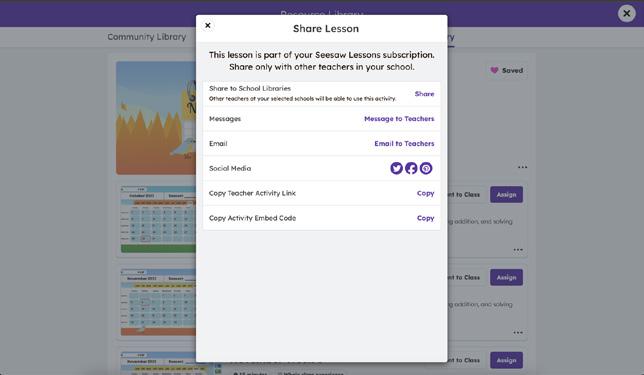Open more options for second activity
The width and height of the screenshot is (644, 375).
(x=518, y=333)
